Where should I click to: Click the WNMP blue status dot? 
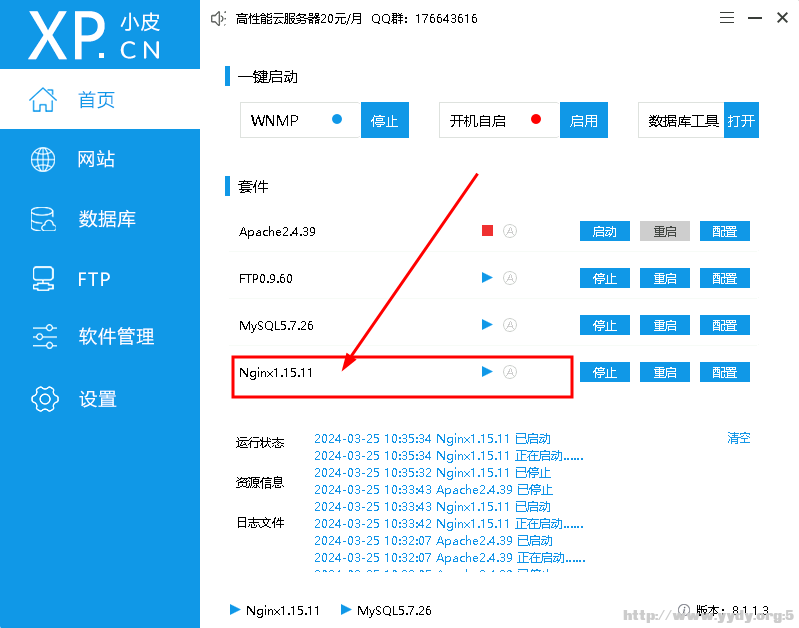[x=337, y=119]
